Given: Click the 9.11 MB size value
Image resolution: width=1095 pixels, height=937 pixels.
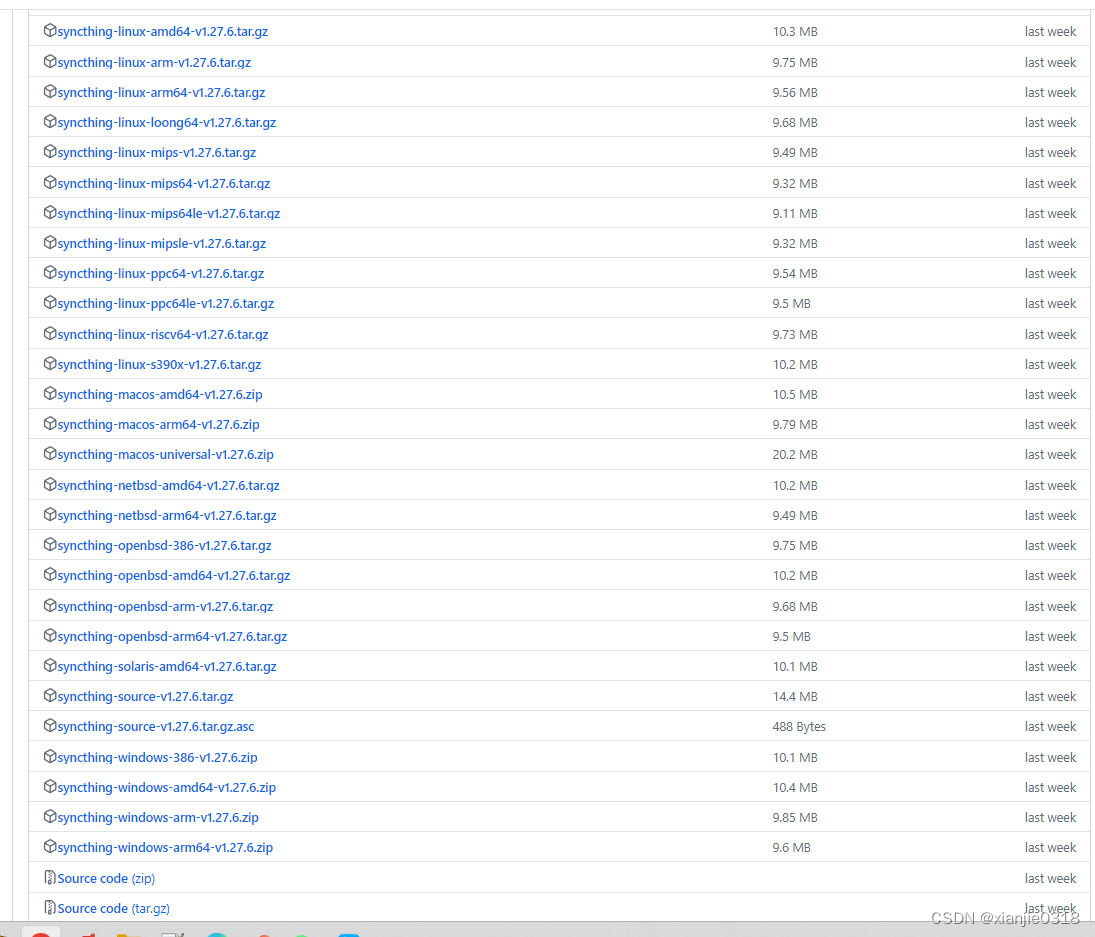Looking at the screenshot, I should tap(795, 214).
